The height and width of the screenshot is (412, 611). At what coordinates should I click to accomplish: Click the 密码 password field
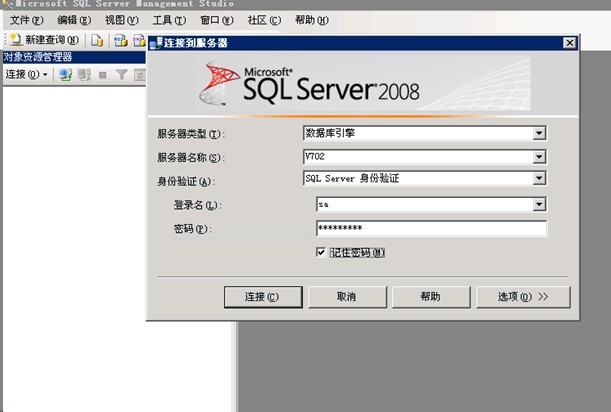pyautogui.click(x=431, y=228)
